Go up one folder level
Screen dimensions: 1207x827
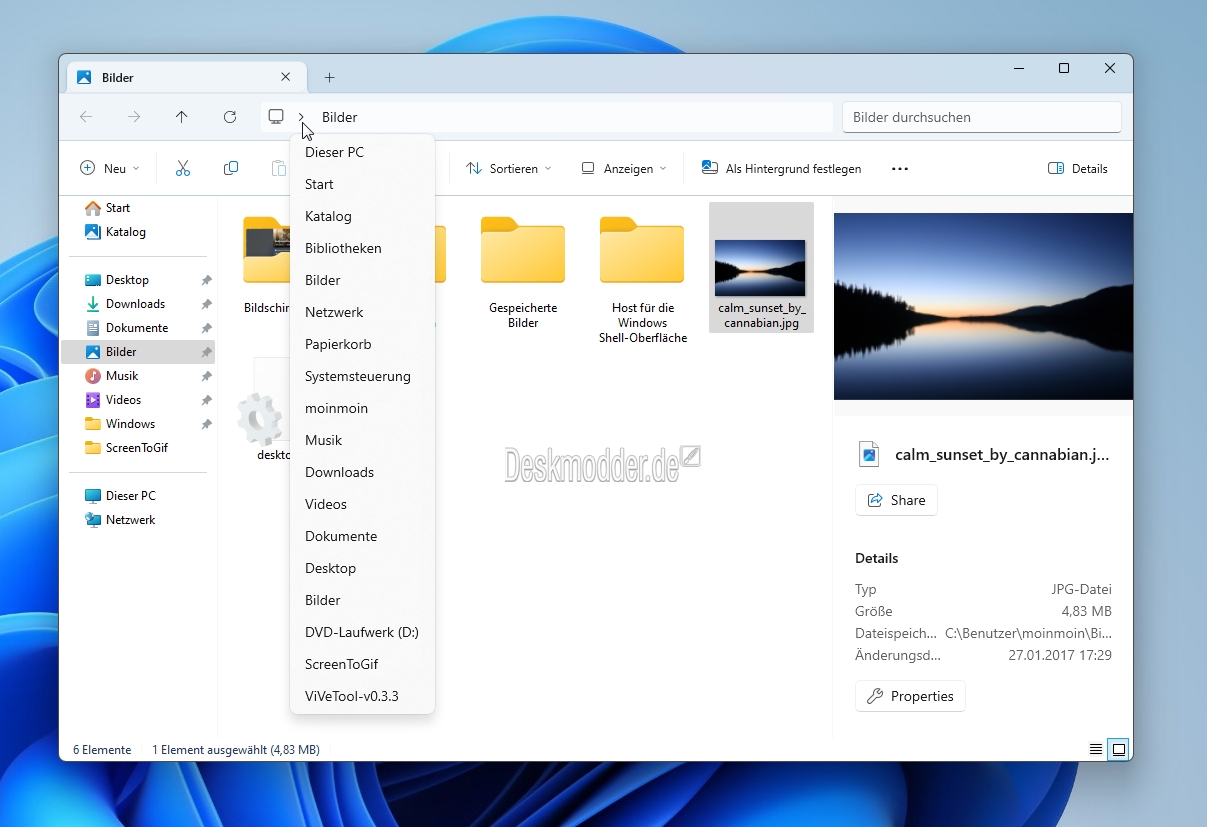181,117
